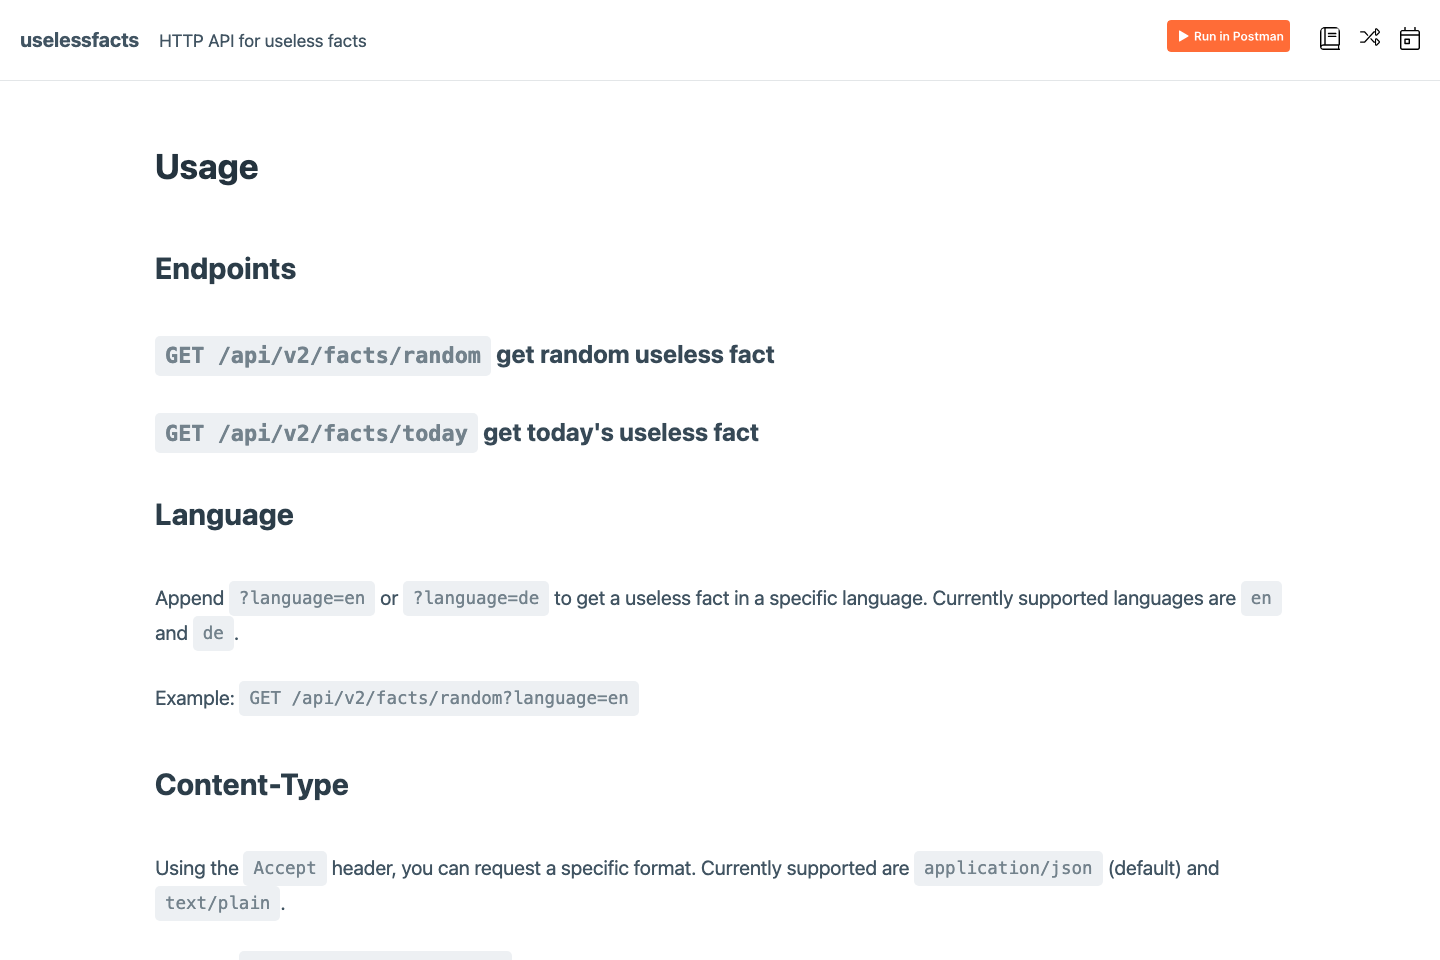Click the HTTP API for useless facts subtitle
The height and width of the screenshot is (960, 1440).
point(262,41)
